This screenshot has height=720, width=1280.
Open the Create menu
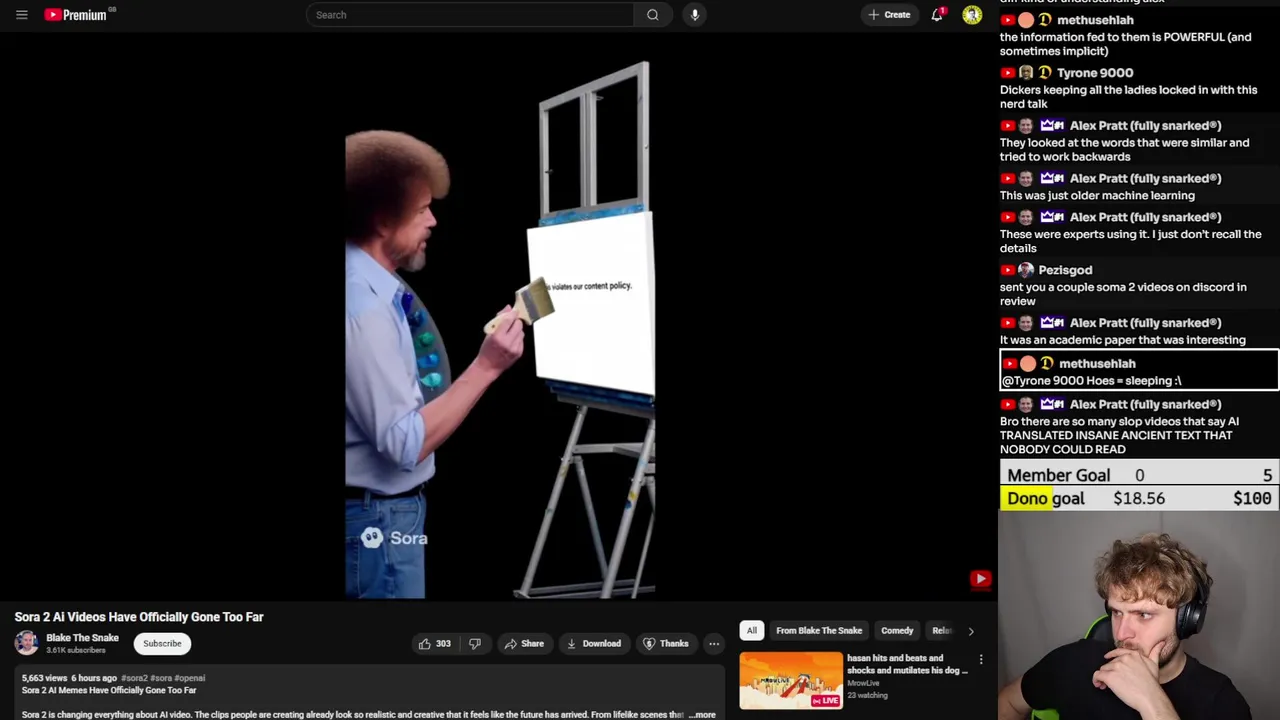tap(889, 15)
